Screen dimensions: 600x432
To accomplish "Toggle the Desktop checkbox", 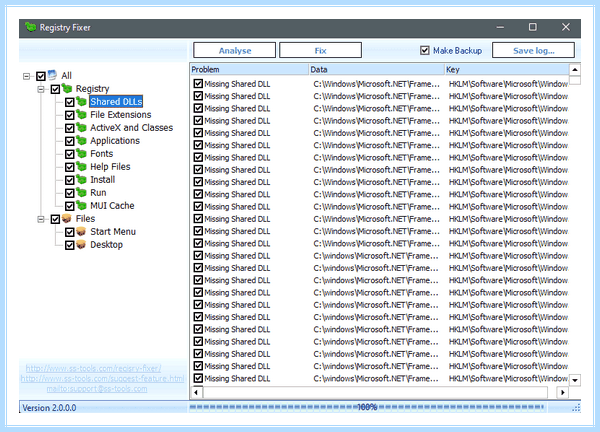I will (69, 245).
